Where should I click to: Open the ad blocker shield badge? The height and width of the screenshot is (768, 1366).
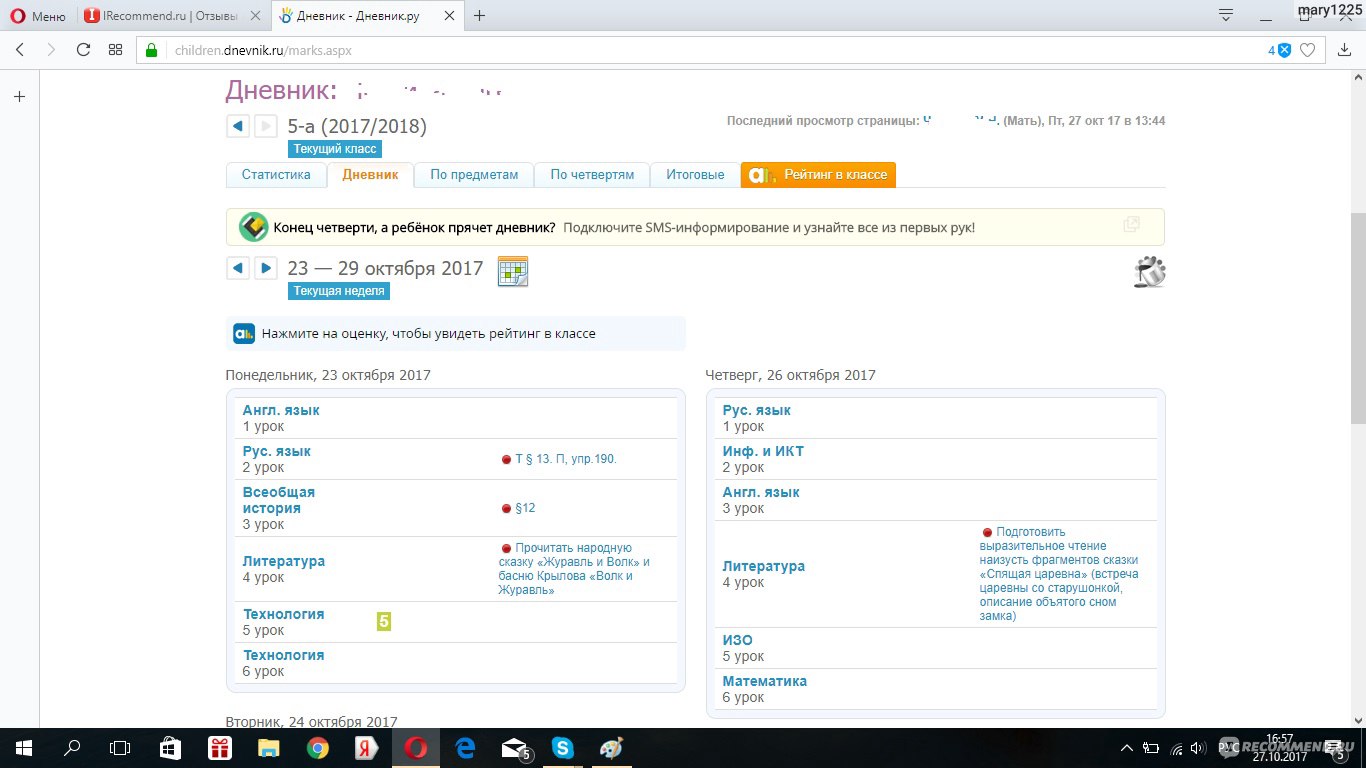(x=1280, y=50)
